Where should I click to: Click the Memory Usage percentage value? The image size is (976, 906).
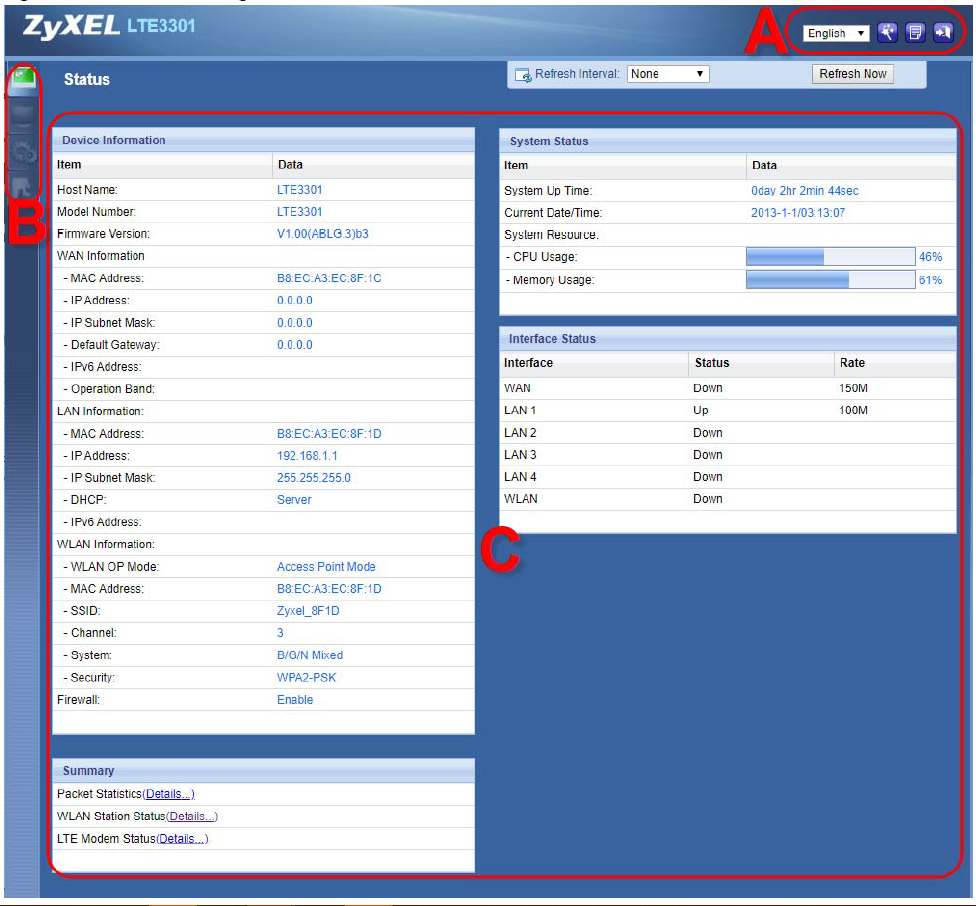pyautogui.click(x=931, y=280)
